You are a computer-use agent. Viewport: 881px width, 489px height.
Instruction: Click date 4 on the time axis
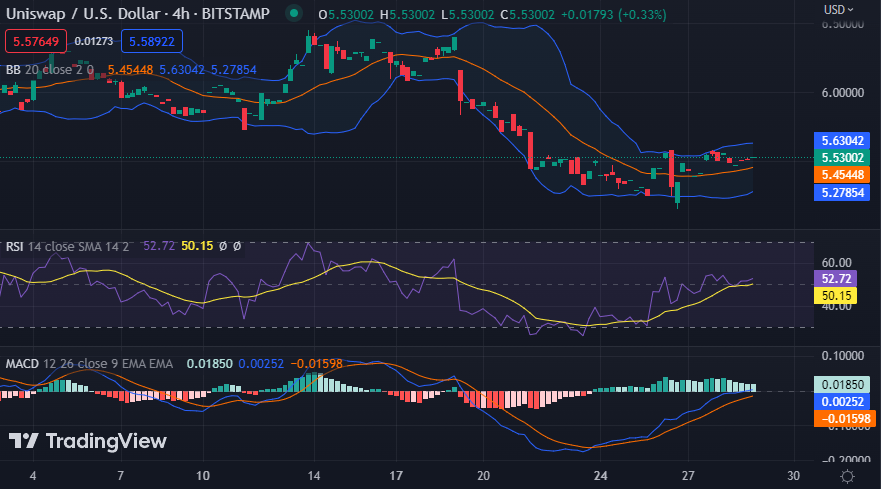(33, 476)
